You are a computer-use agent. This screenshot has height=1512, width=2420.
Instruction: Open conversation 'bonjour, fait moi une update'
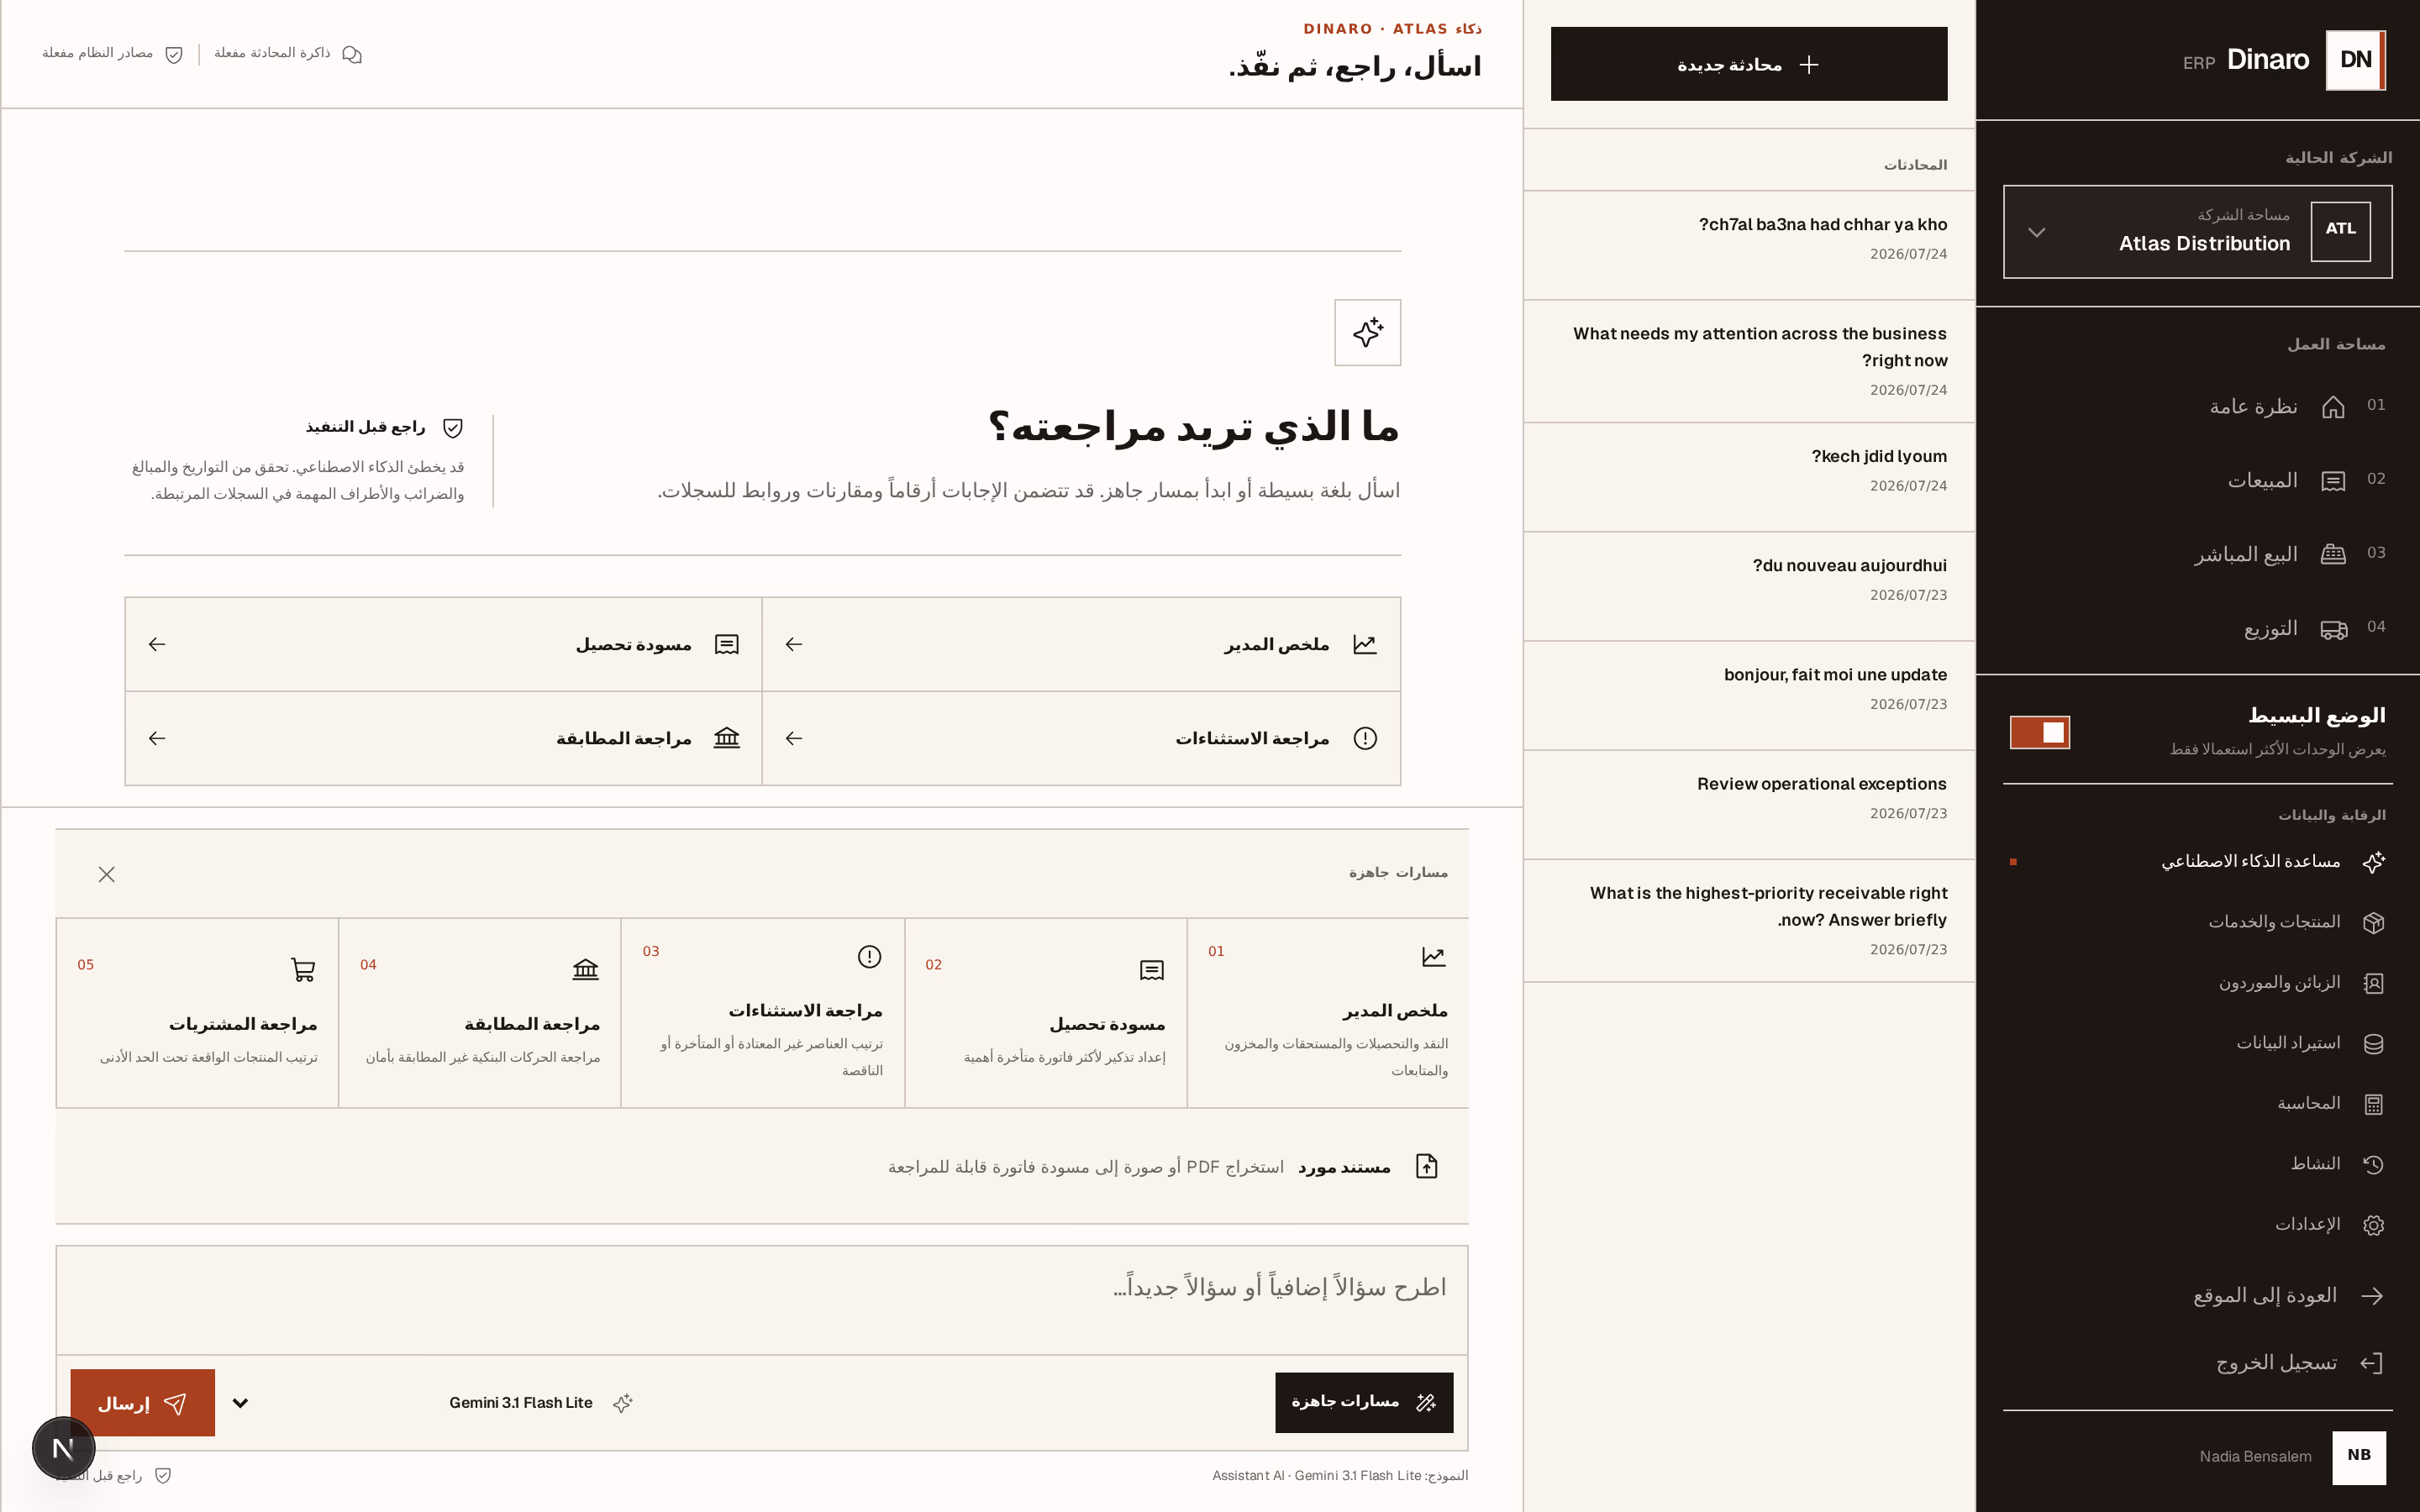(1749, 695)
